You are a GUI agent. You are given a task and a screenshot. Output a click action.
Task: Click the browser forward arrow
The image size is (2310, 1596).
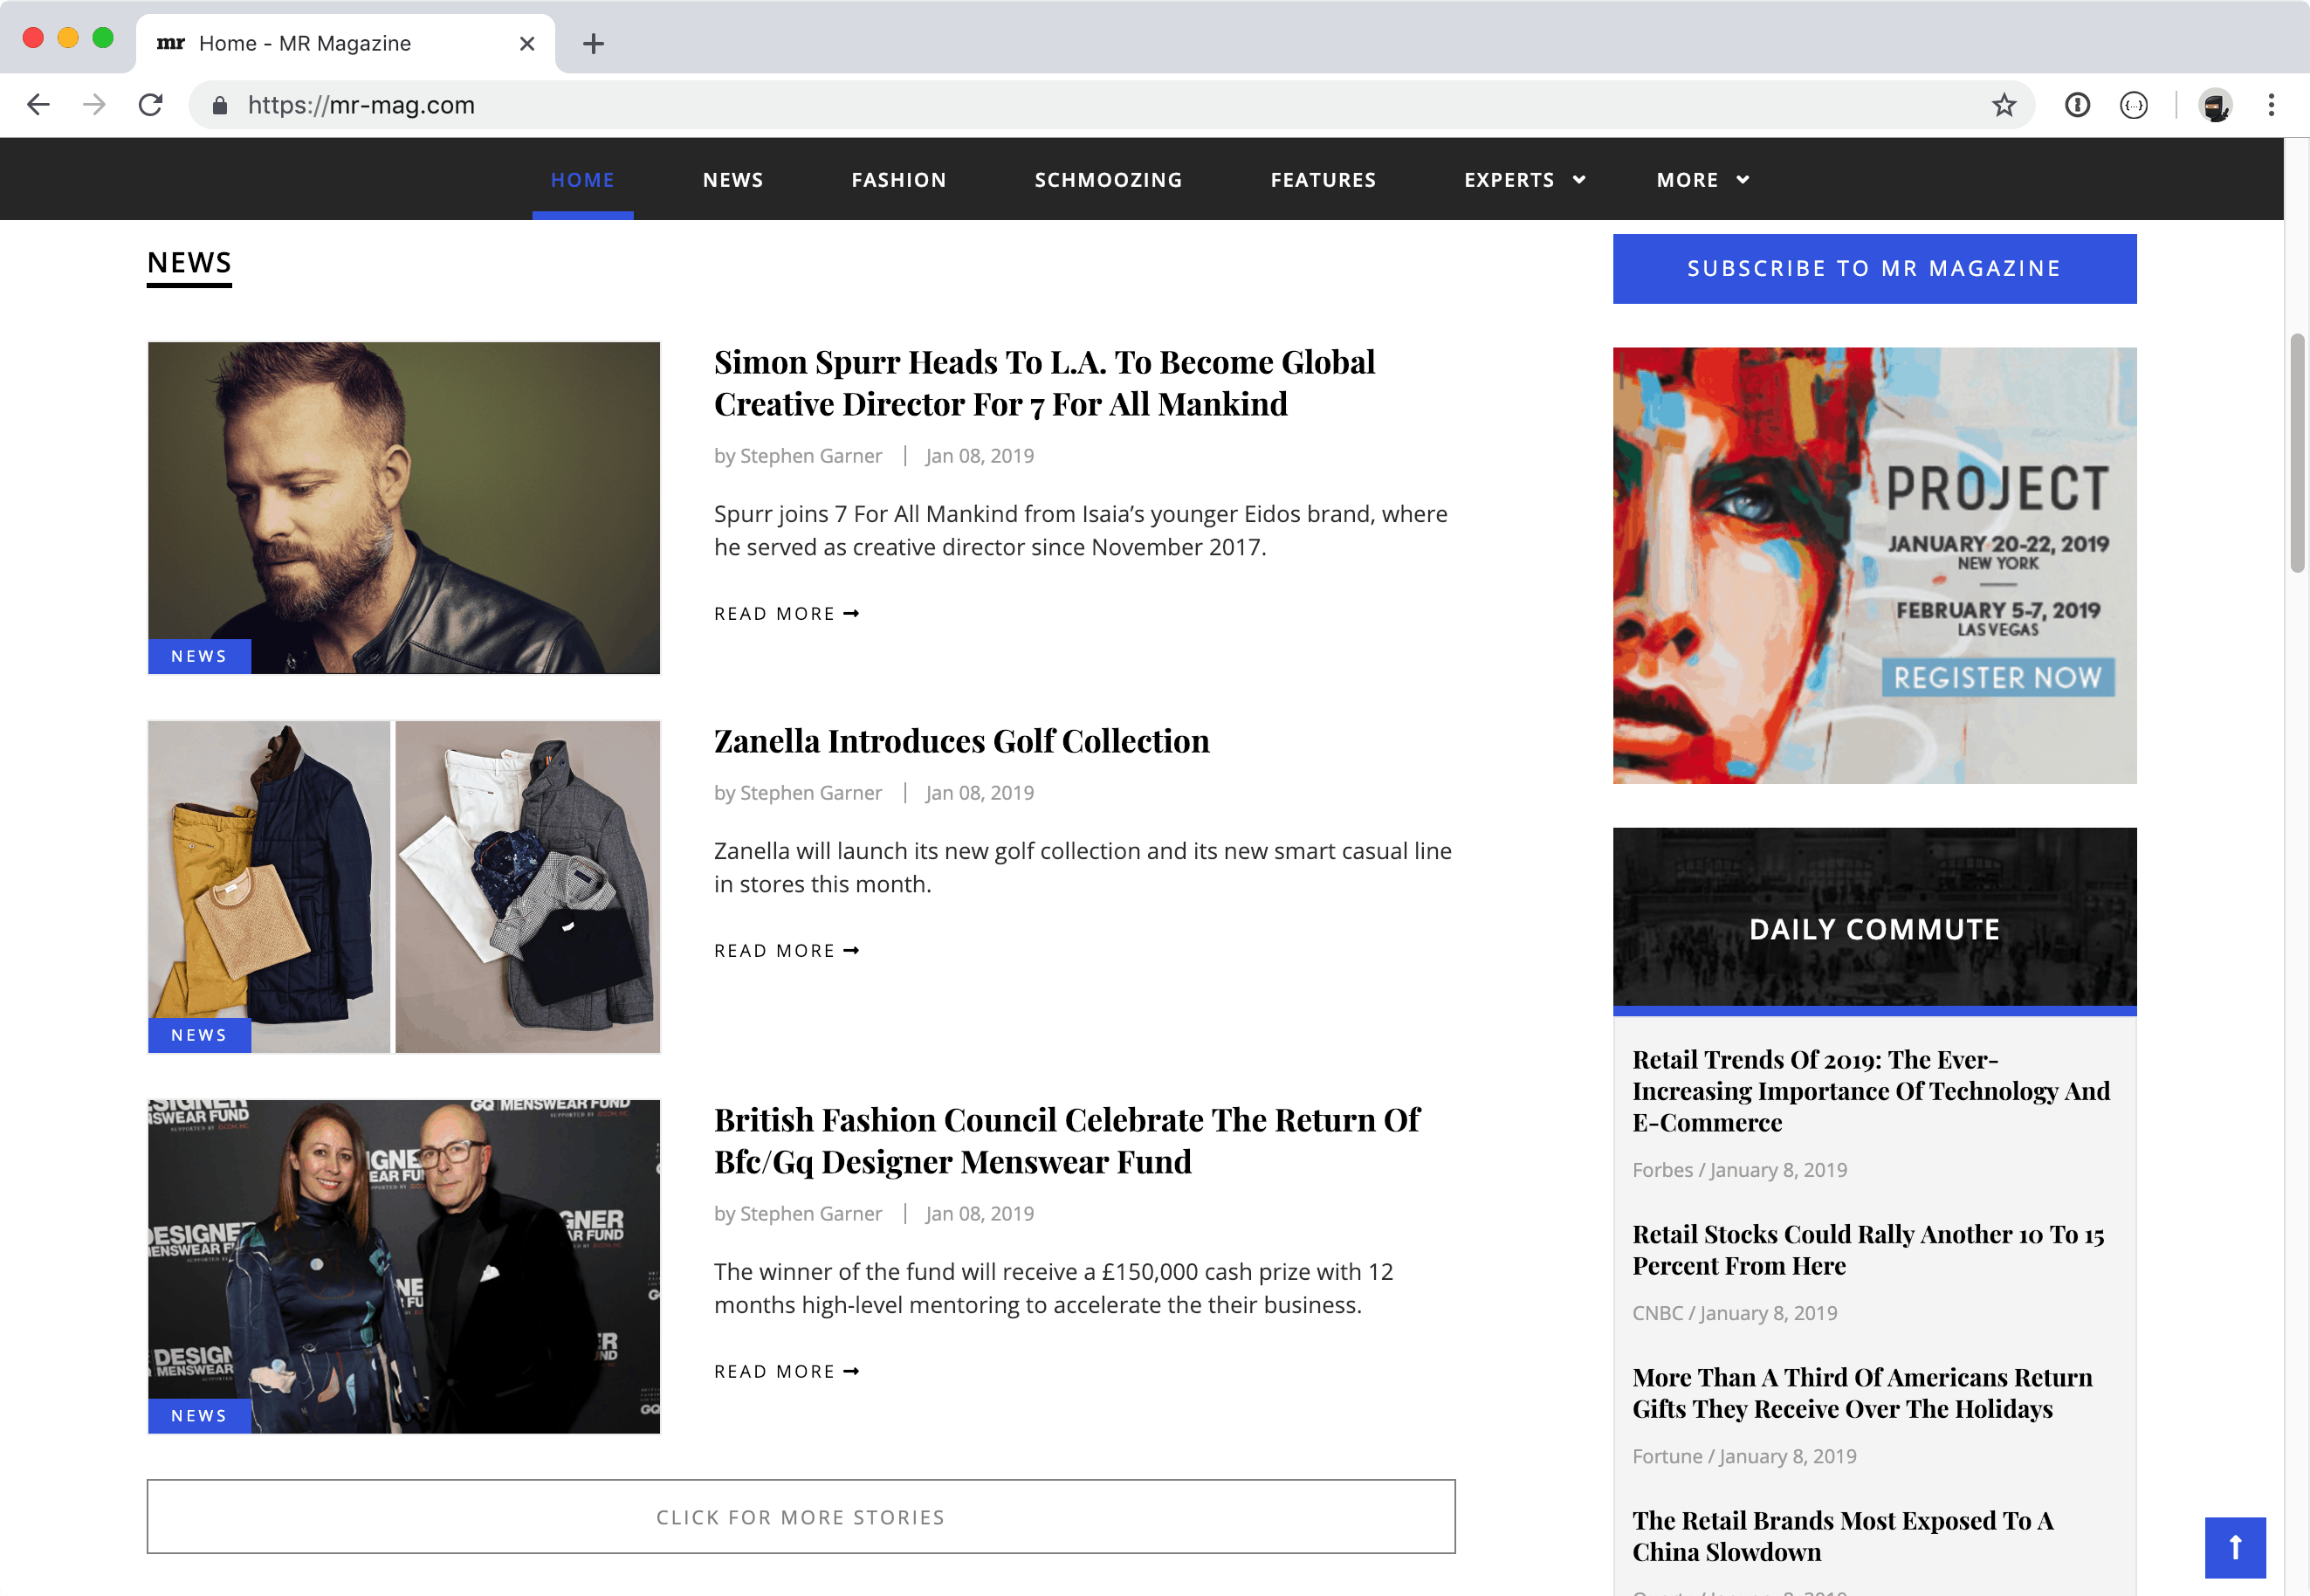click(x=94, y=105)
